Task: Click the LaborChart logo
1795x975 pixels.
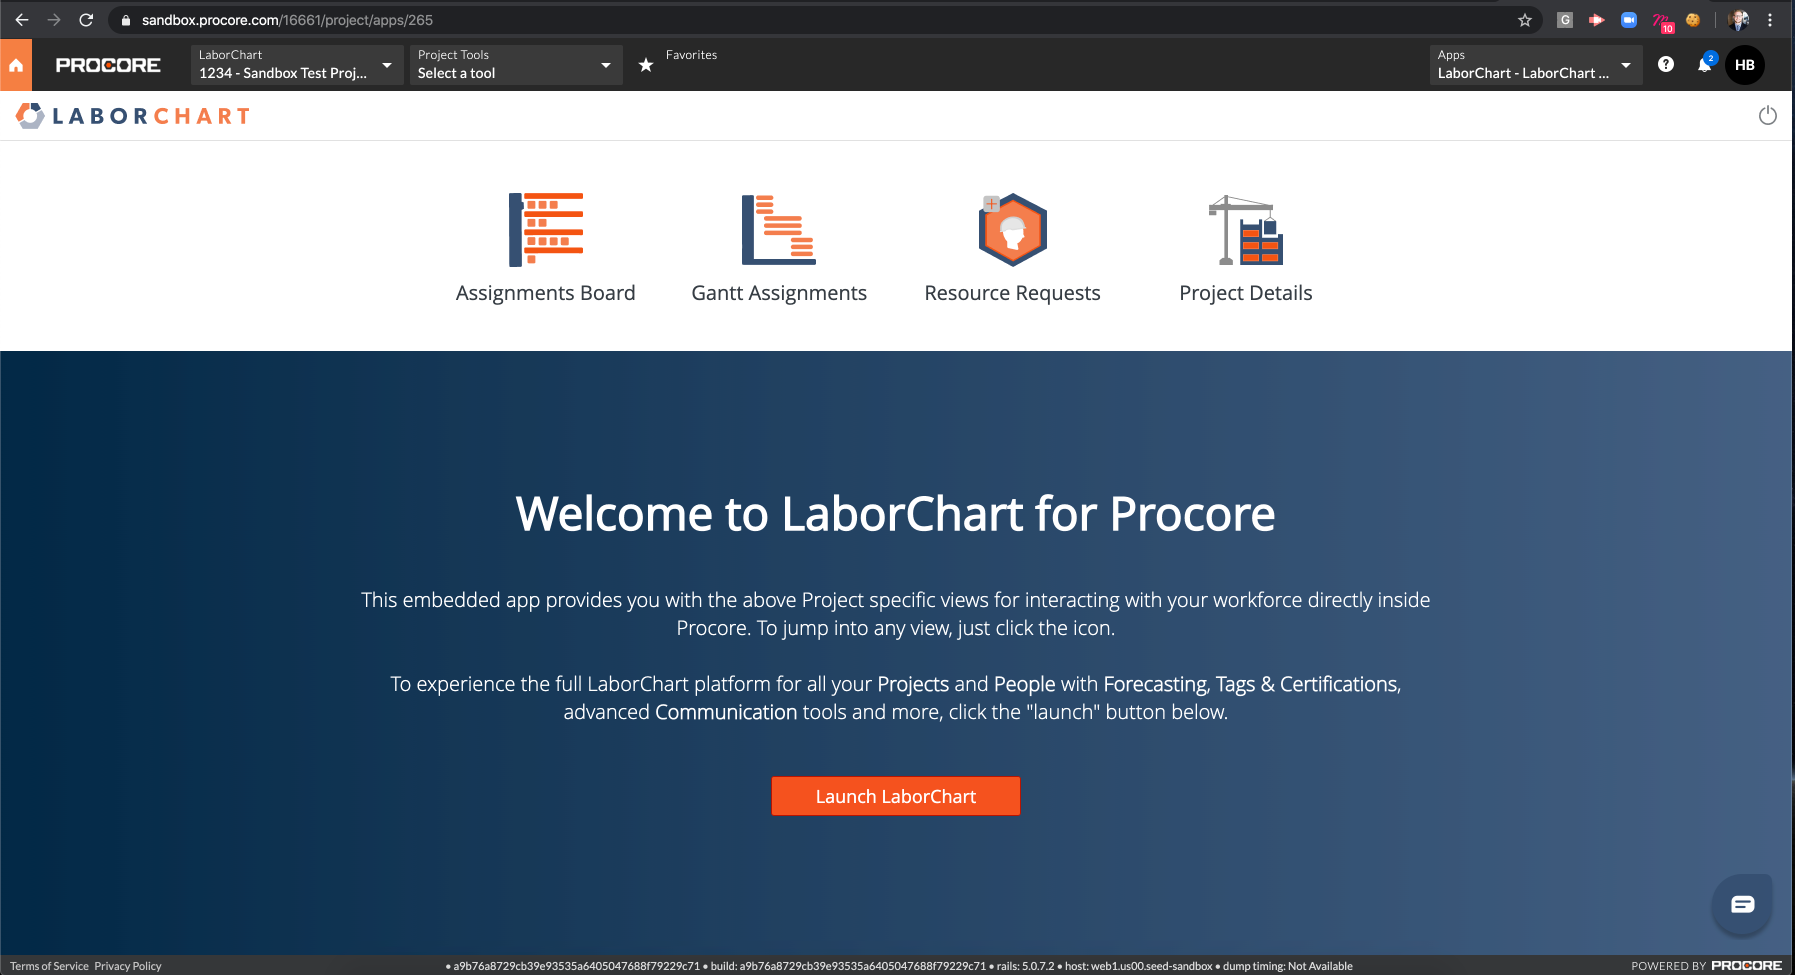Action: click(133, 116)
